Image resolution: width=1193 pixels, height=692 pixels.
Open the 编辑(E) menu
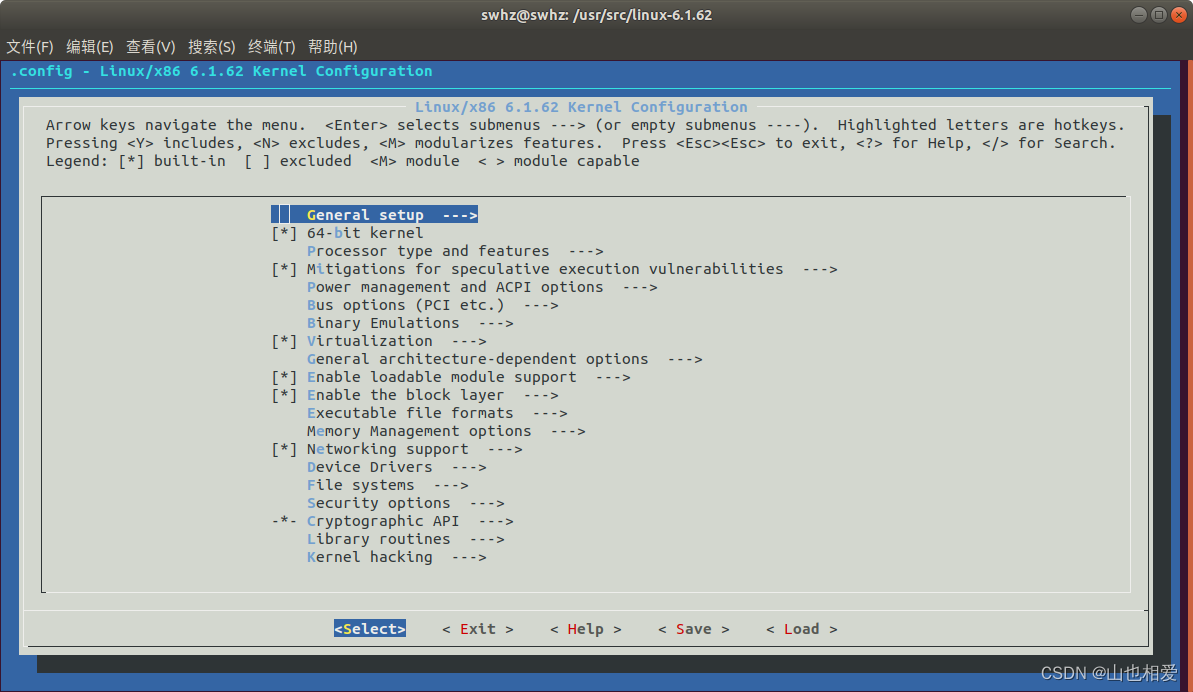coord(90,47)
